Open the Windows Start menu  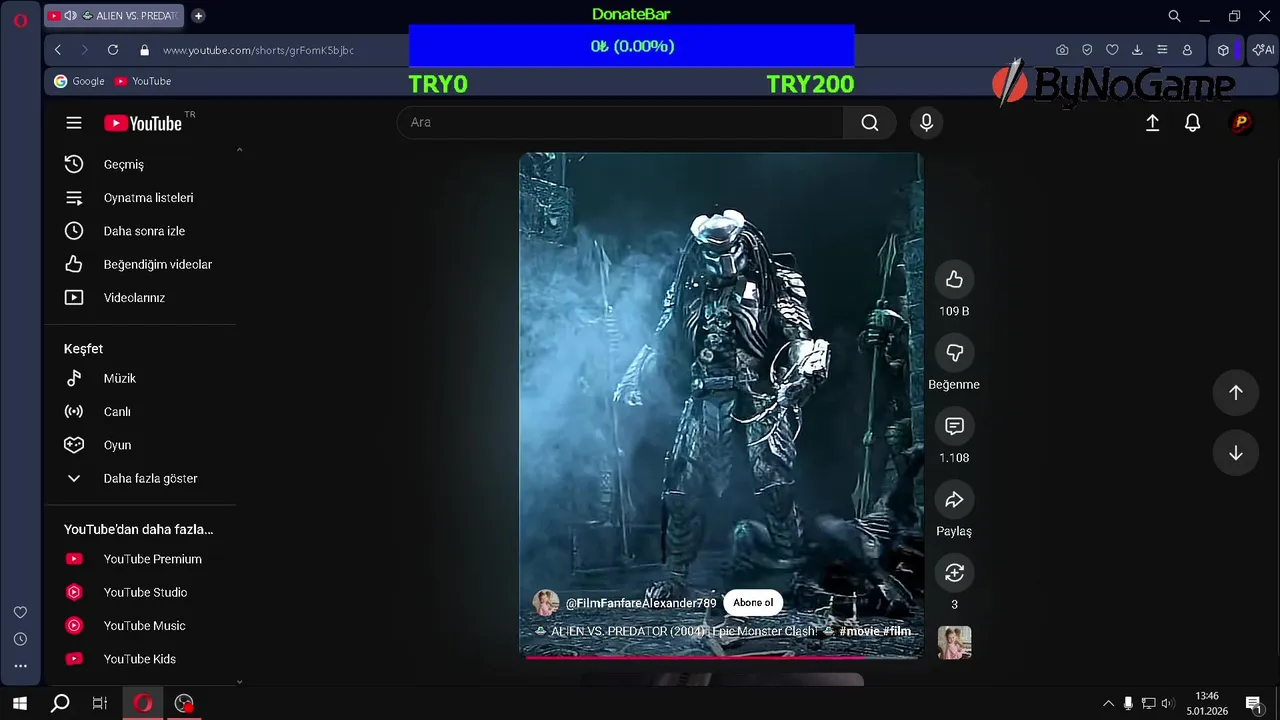coord(20,703)
